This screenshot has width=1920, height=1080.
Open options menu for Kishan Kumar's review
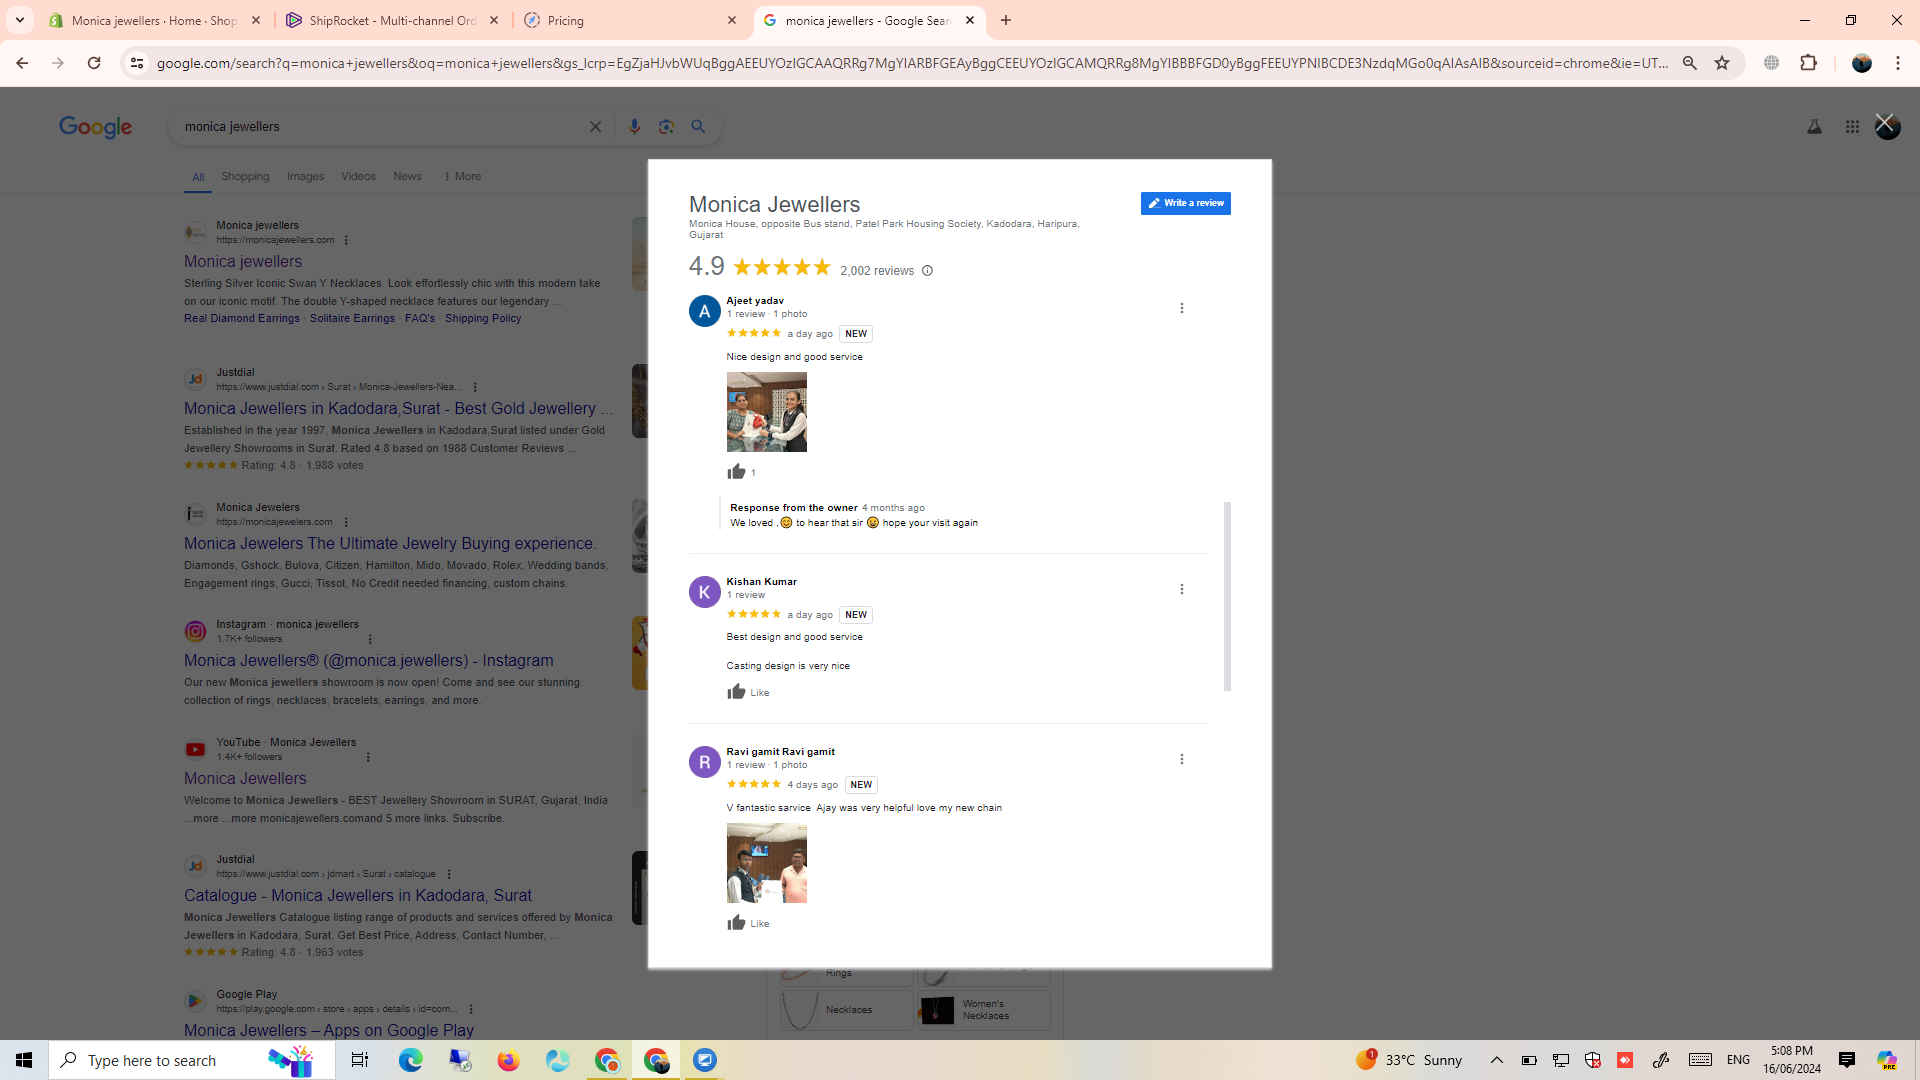[x=1181, y=589]
